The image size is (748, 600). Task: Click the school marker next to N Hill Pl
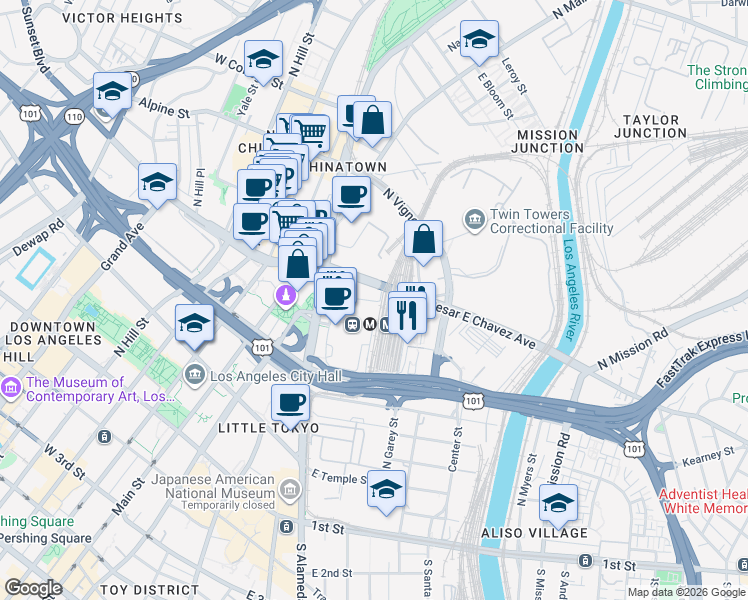[157, 183]
